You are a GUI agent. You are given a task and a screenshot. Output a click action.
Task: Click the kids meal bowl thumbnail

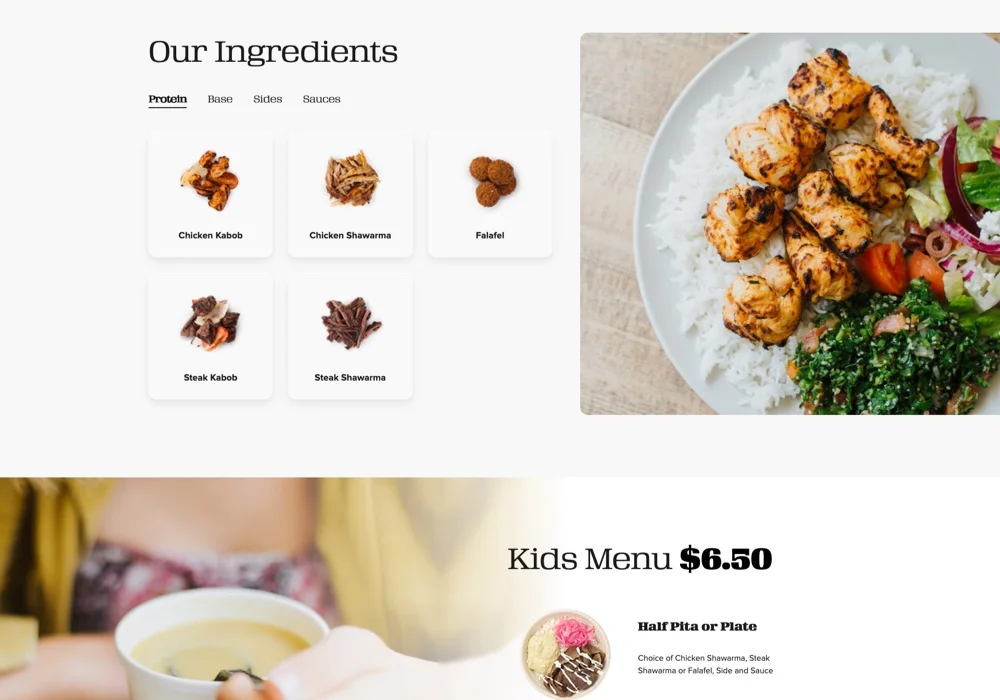pos(566,655)
